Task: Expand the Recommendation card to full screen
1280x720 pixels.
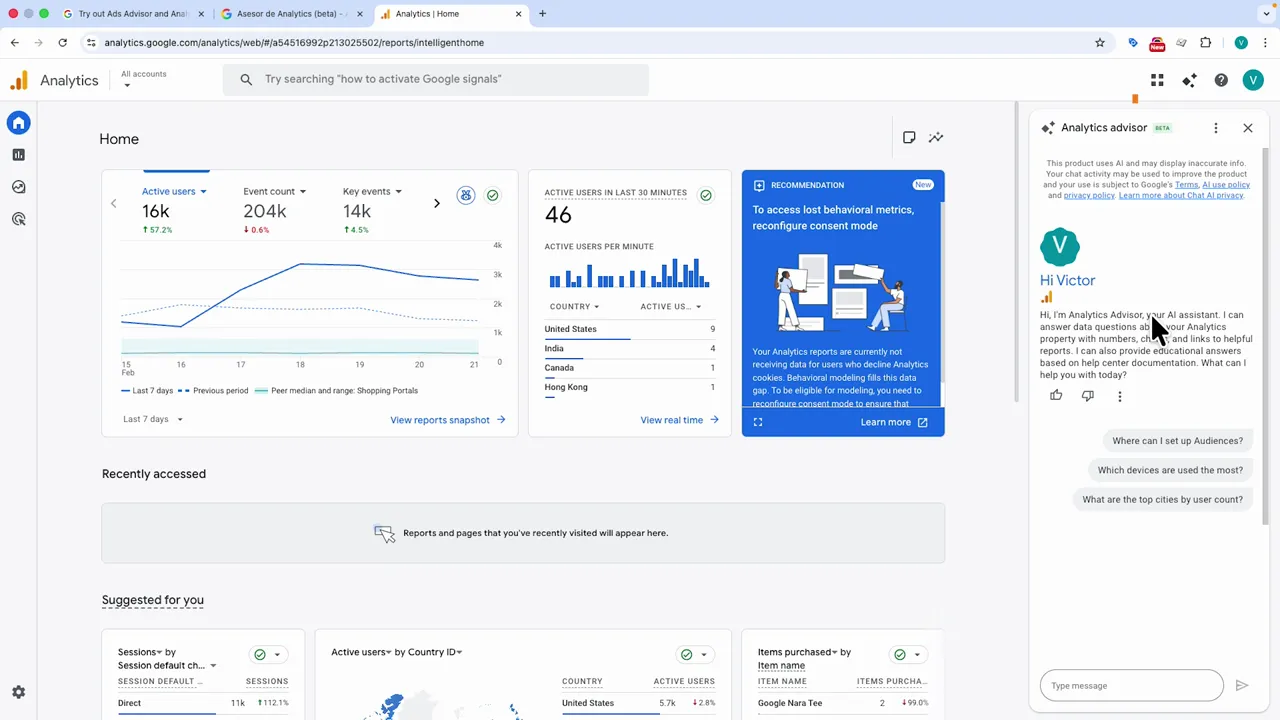Action: tap(758, 422)
